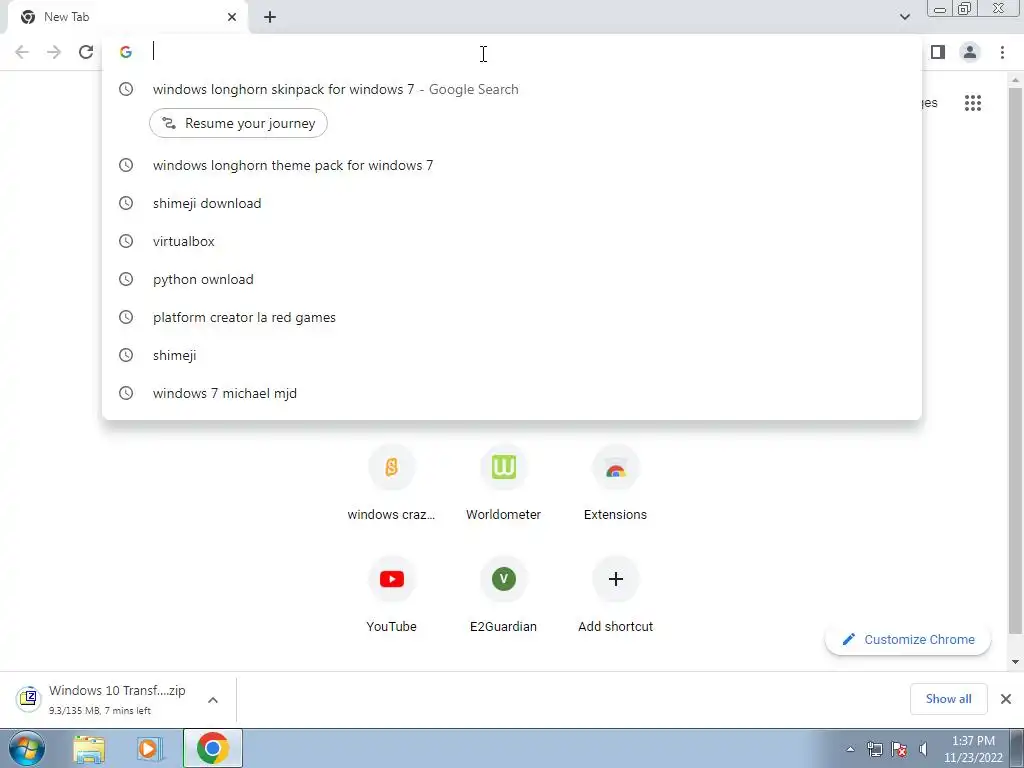
Task: Click the Google icon in the address bar
Action: click(126, 52)
